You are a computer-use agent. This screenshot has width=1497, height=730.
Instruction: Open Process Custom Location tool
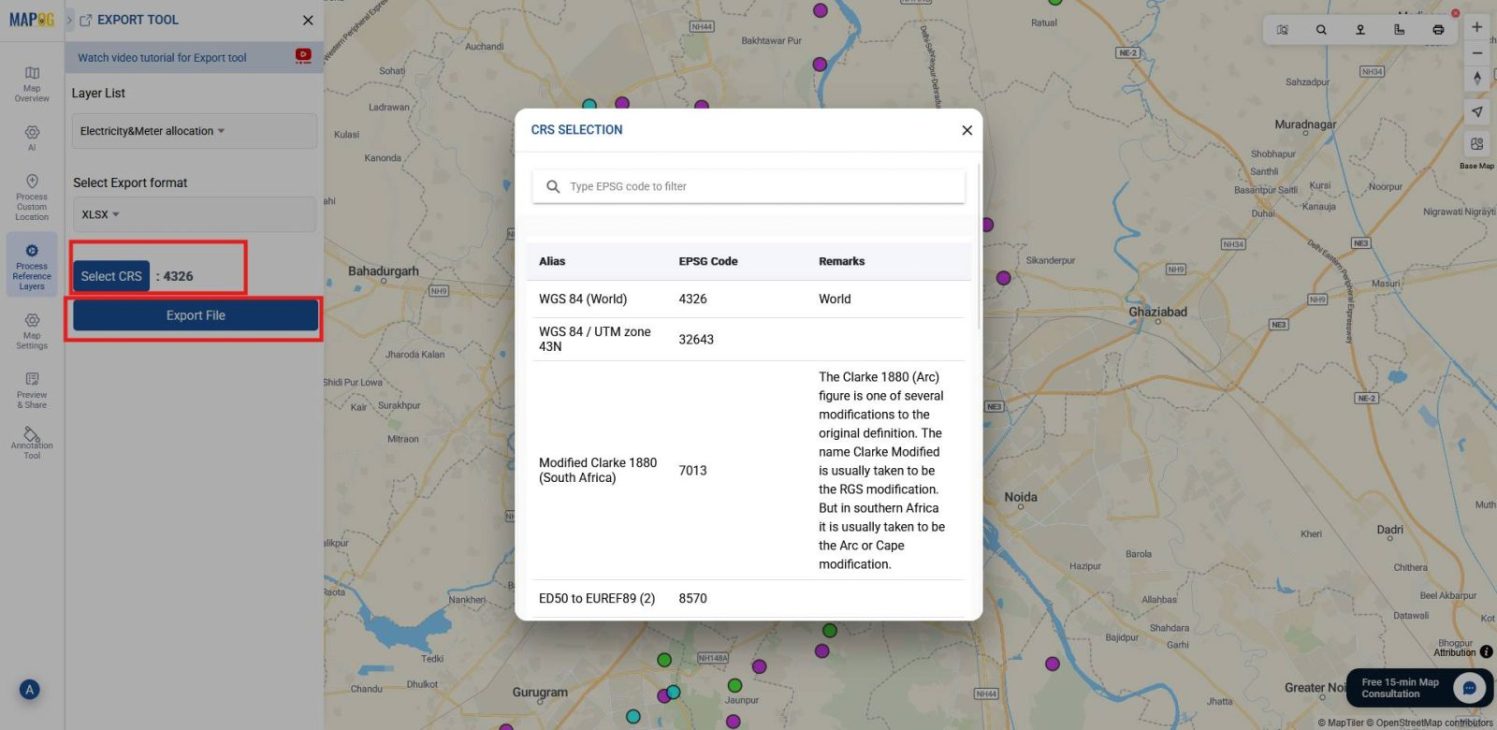tap(31, 198)
